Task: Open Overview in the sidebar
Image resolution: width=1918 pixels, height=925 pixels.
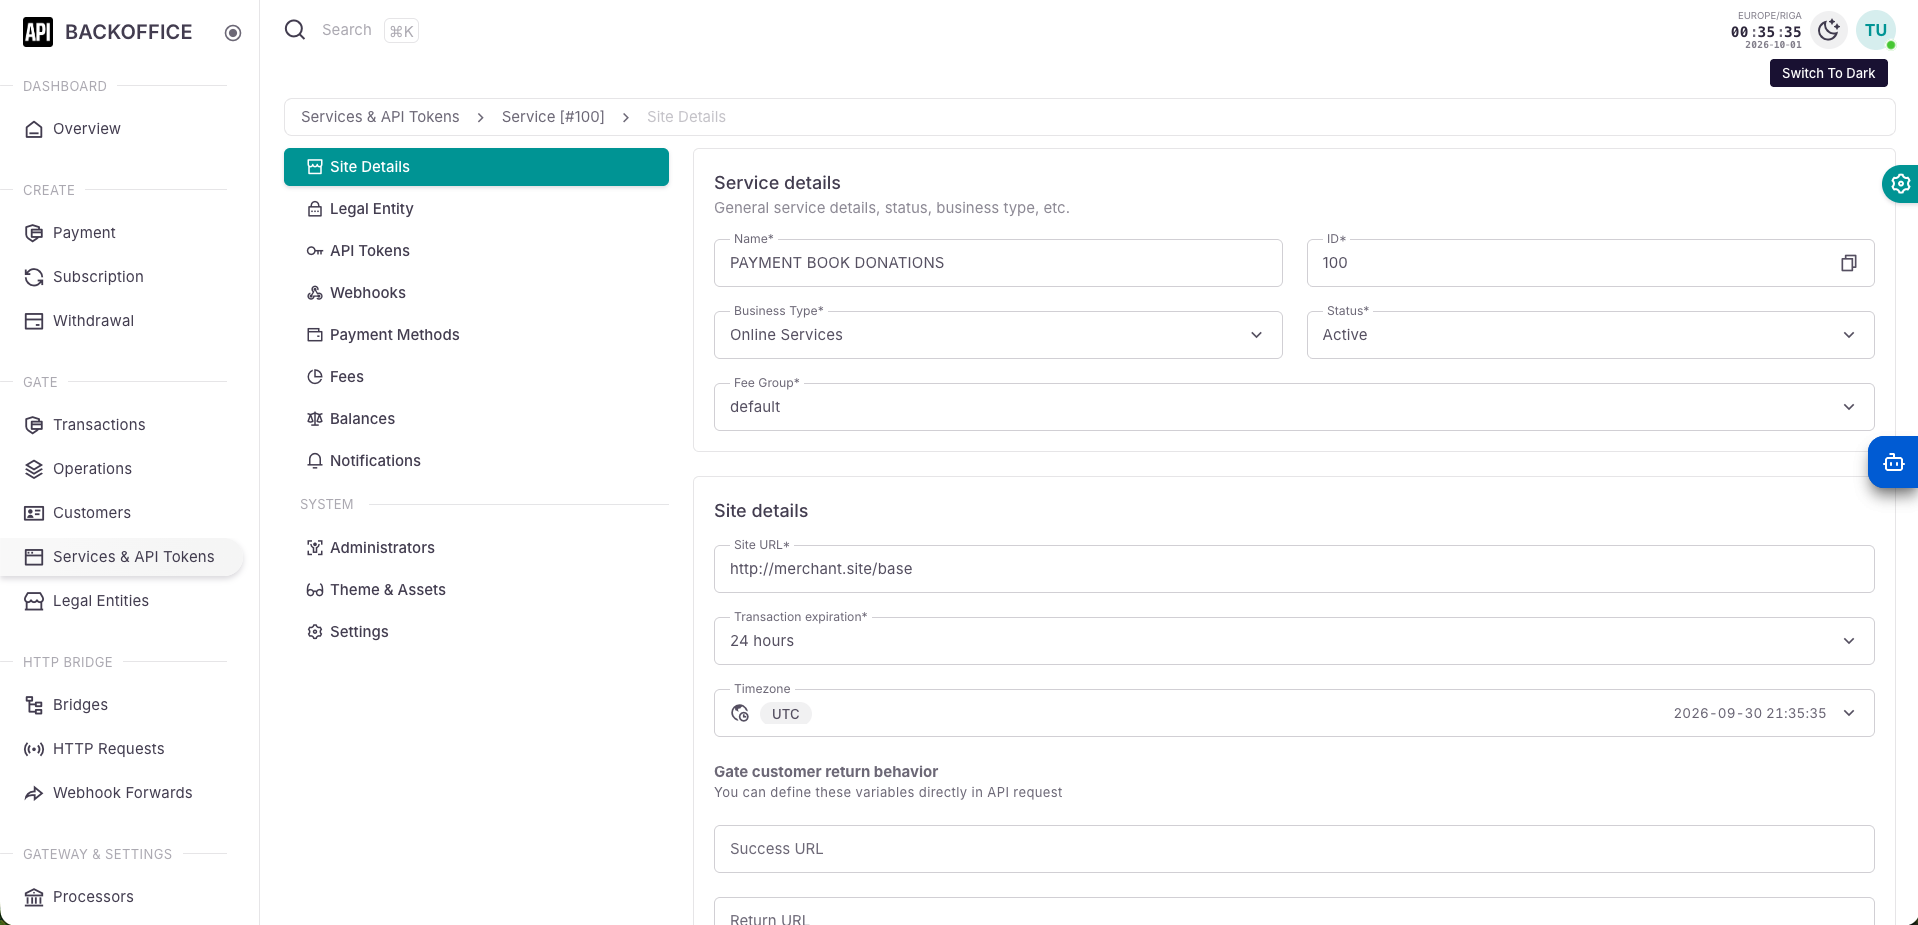Action: click(87, 129)
